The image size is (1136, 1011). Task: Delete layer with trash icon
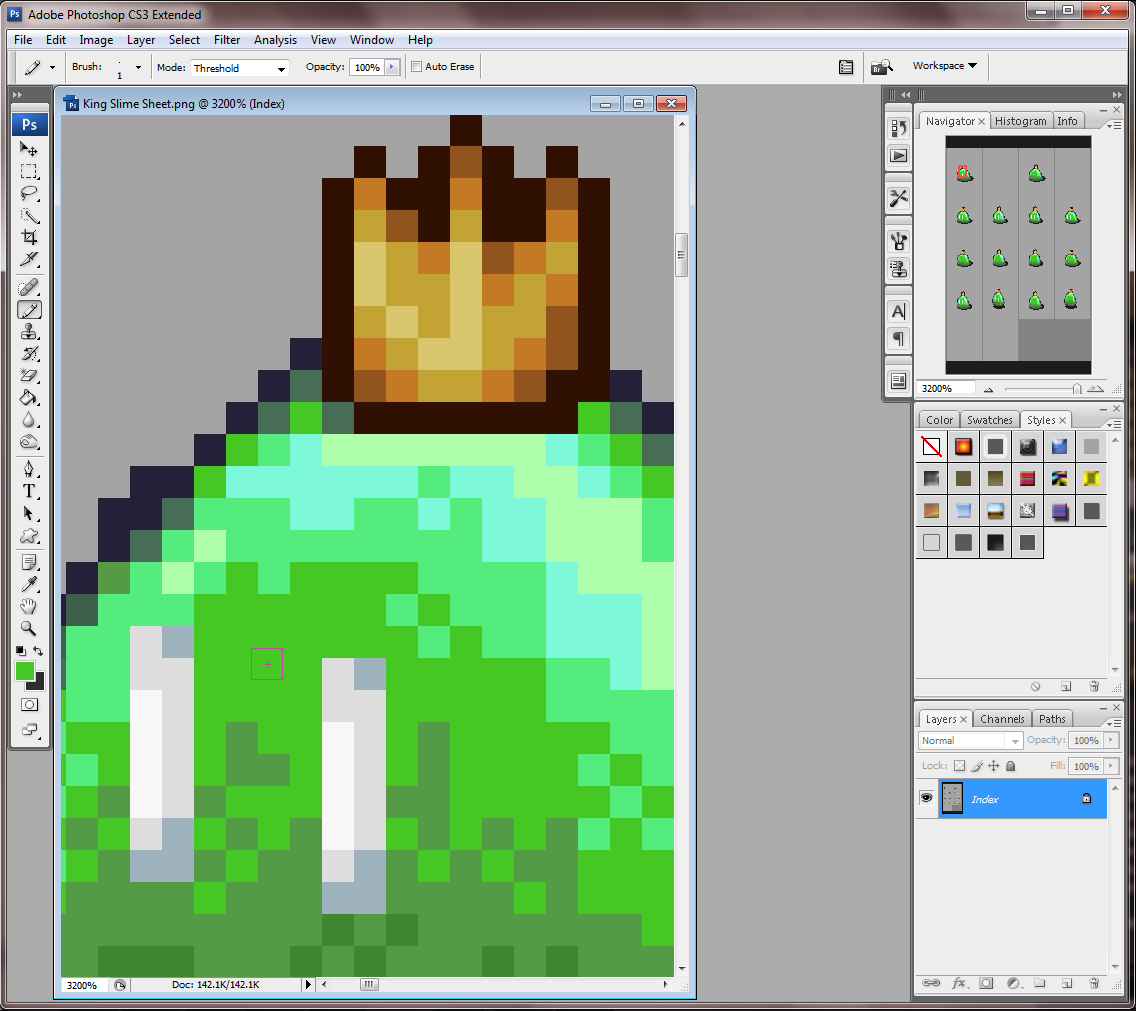point(1094,983)
